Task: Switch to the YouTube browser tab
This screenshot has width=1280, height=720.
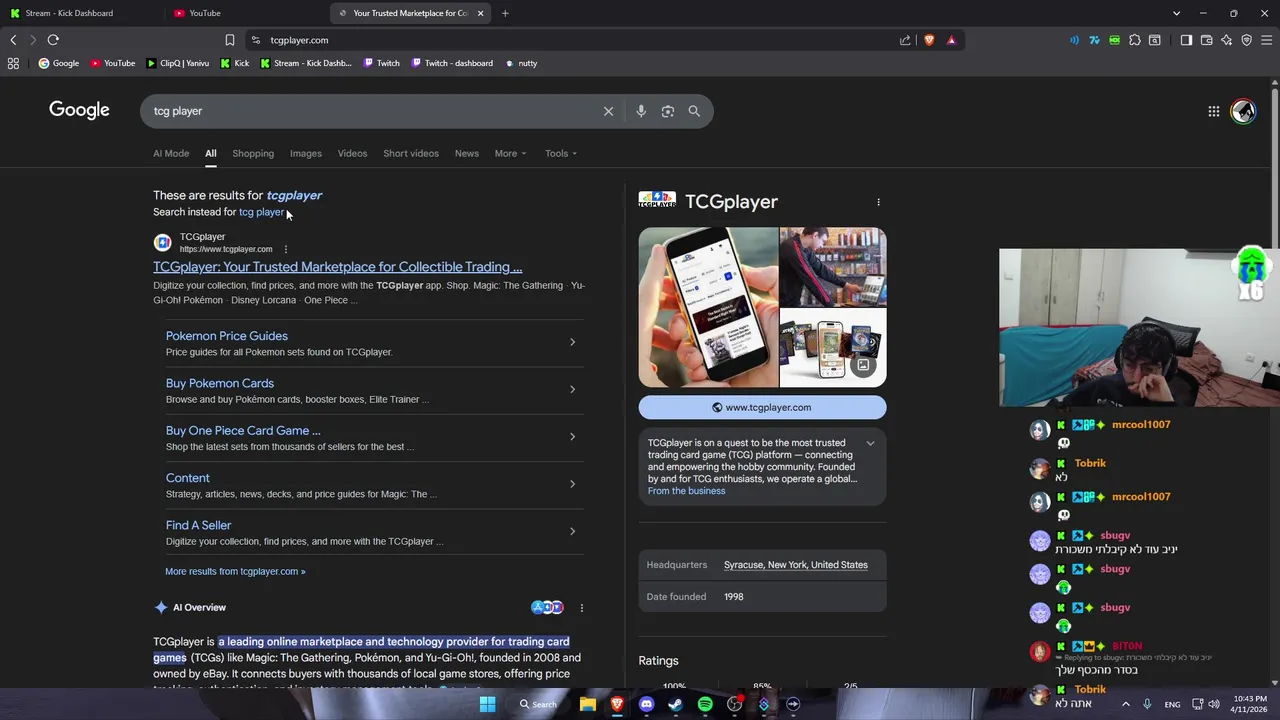Action: [x=245, y=13]
